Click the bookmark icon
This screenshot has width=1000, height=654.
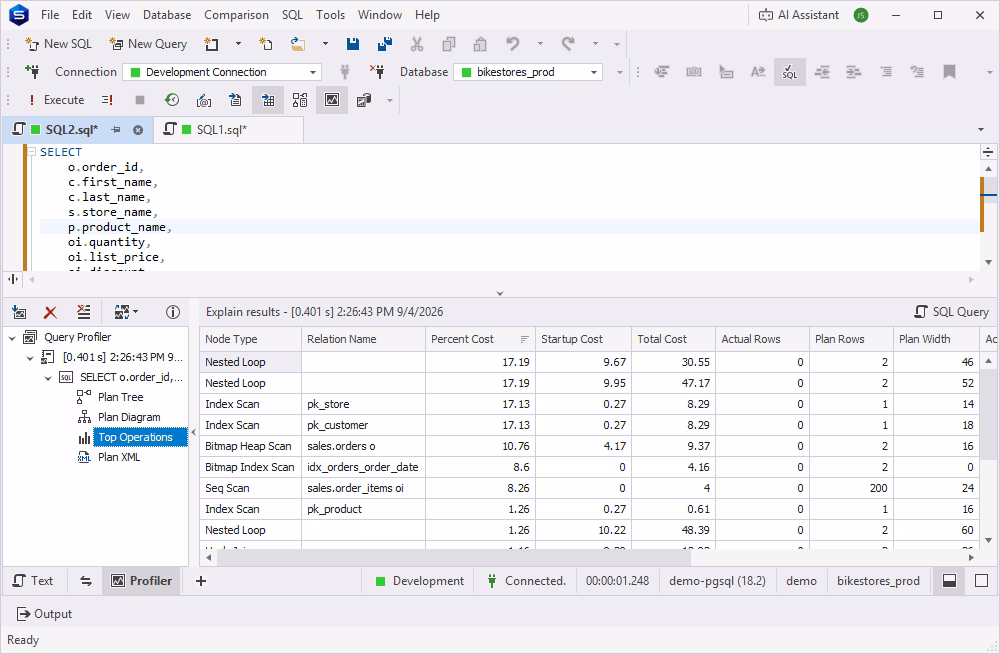point(949,72)
